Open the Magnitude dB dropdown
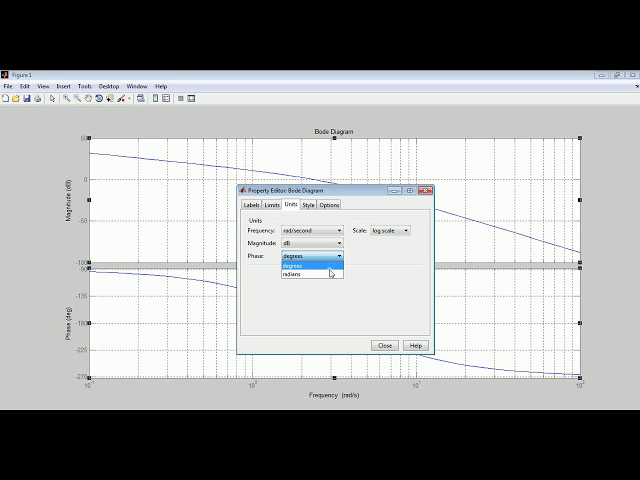 312,243
